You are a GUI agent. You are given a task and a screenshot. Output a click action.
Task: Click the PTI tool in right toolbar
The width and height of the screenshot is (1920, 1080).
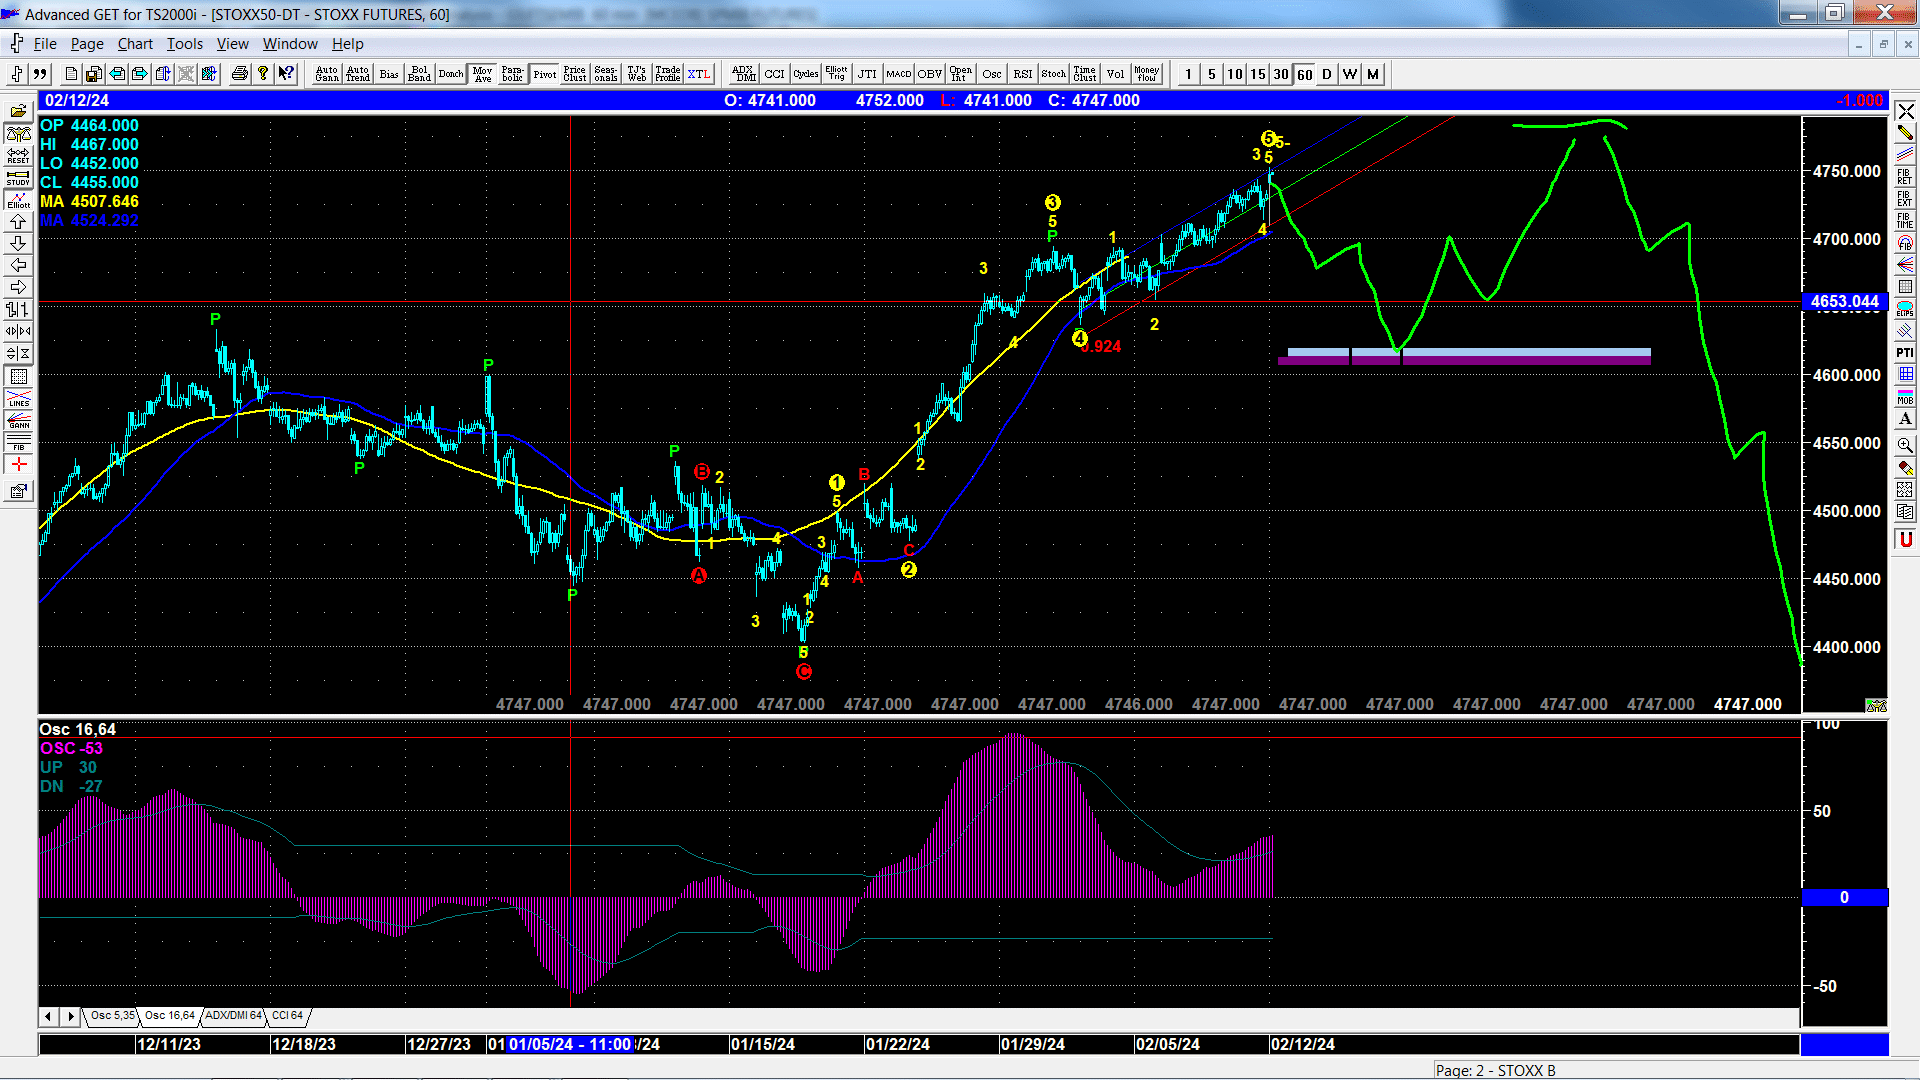(1905, 352)
